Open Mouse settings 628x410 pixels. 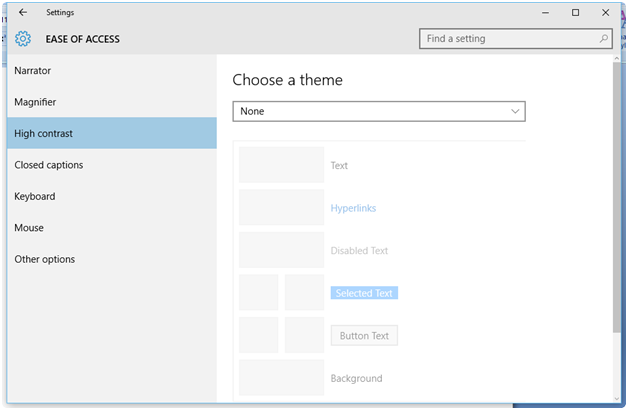(29, 228)
